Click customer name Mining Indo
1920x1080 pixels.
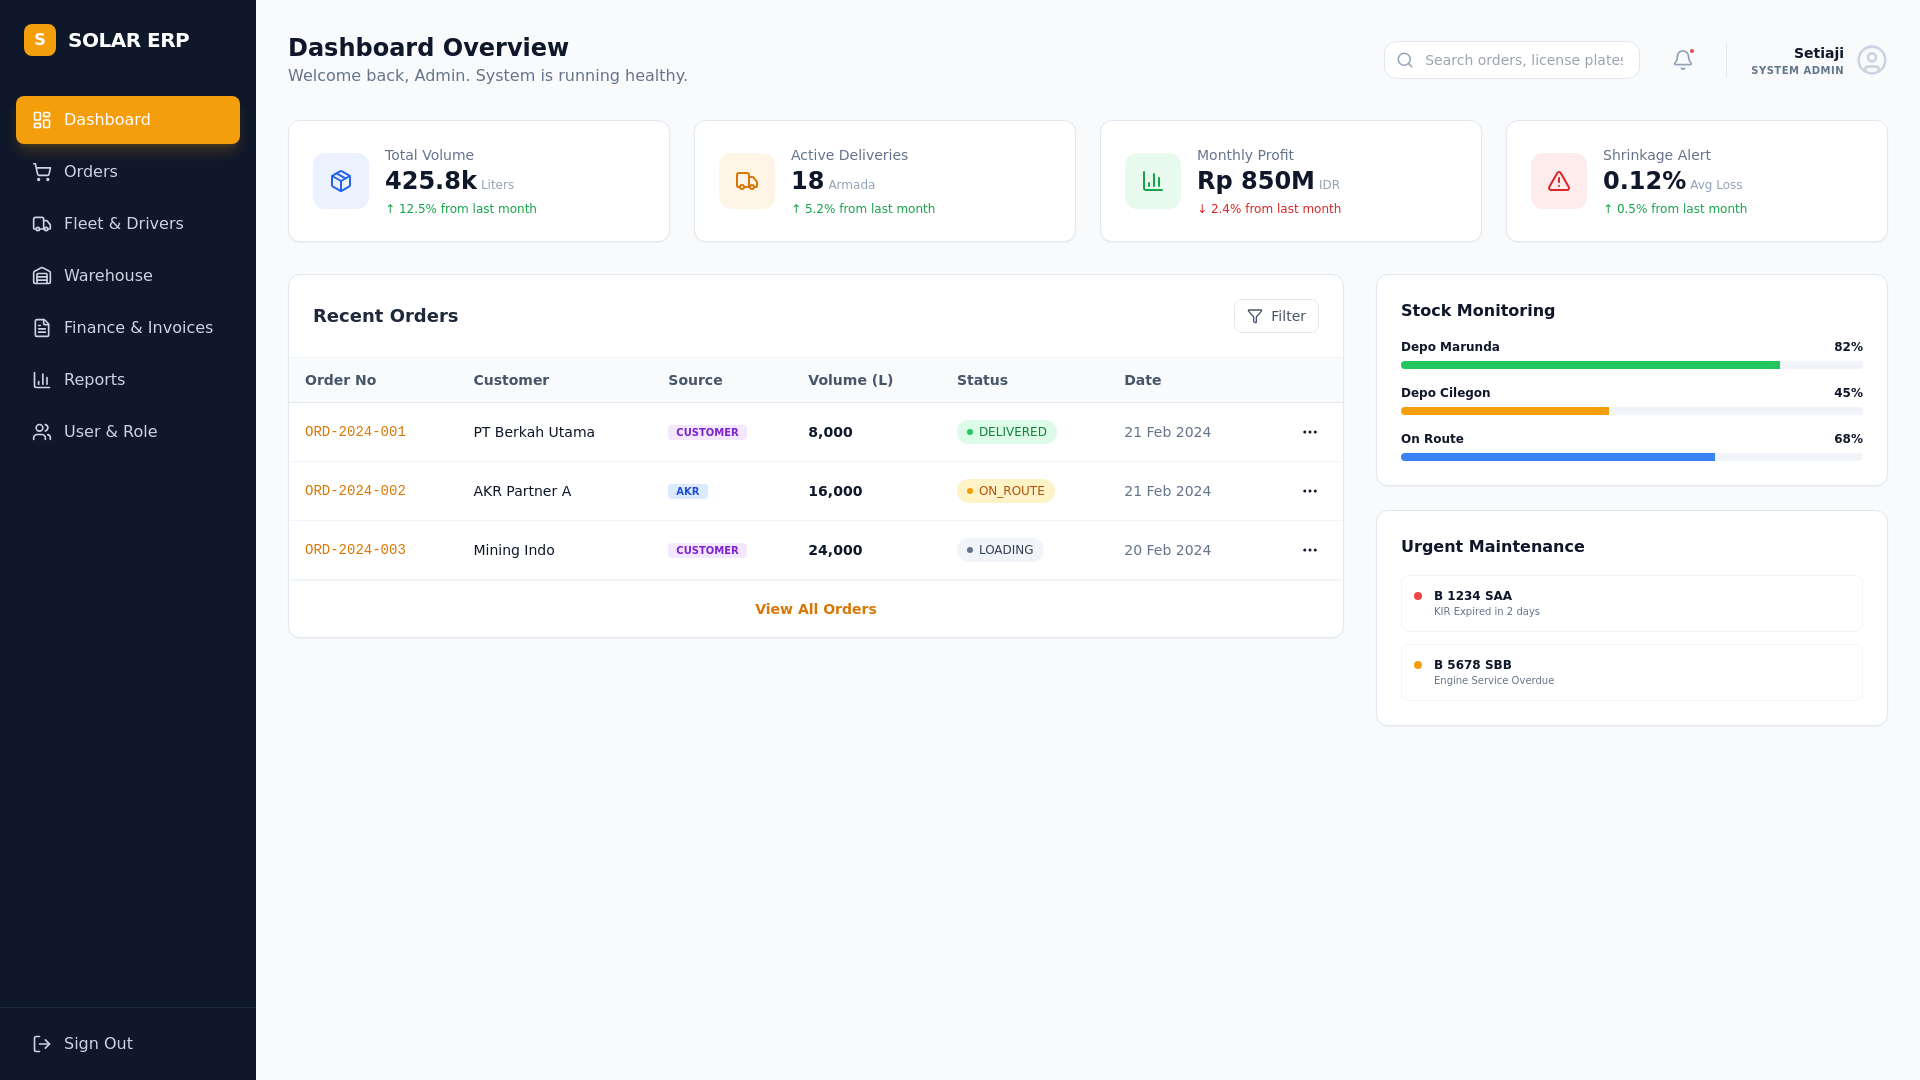[514, 550]
